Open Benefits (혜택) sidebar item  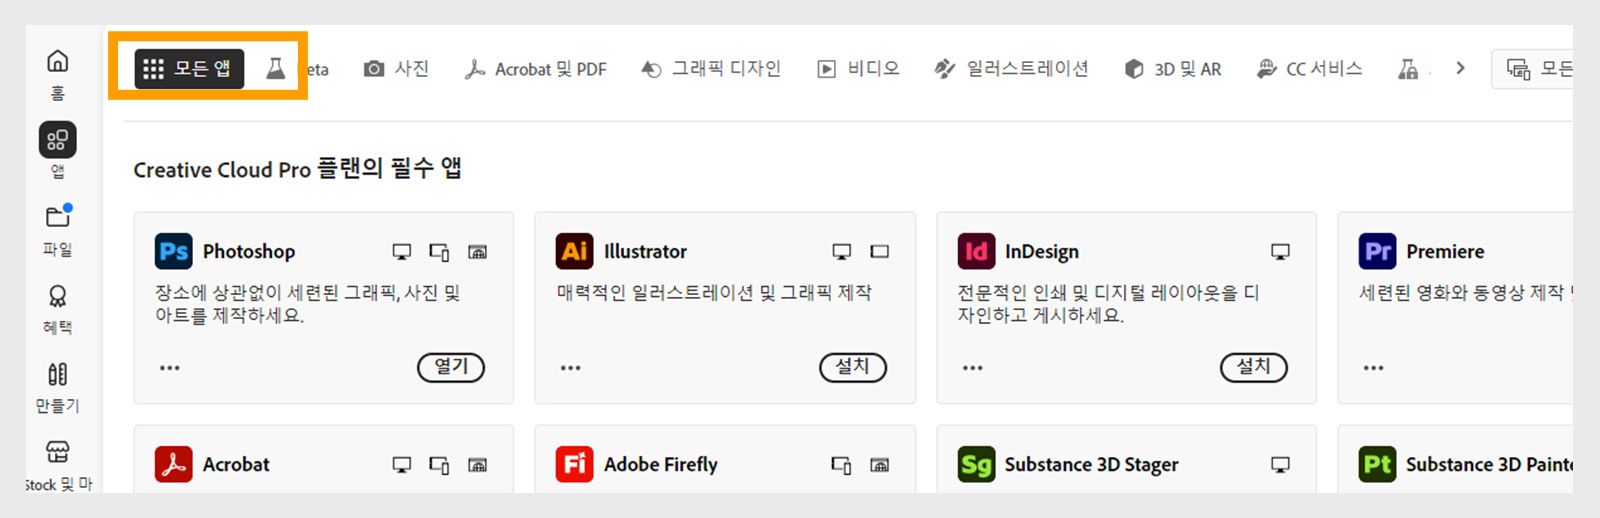(58, 309)
